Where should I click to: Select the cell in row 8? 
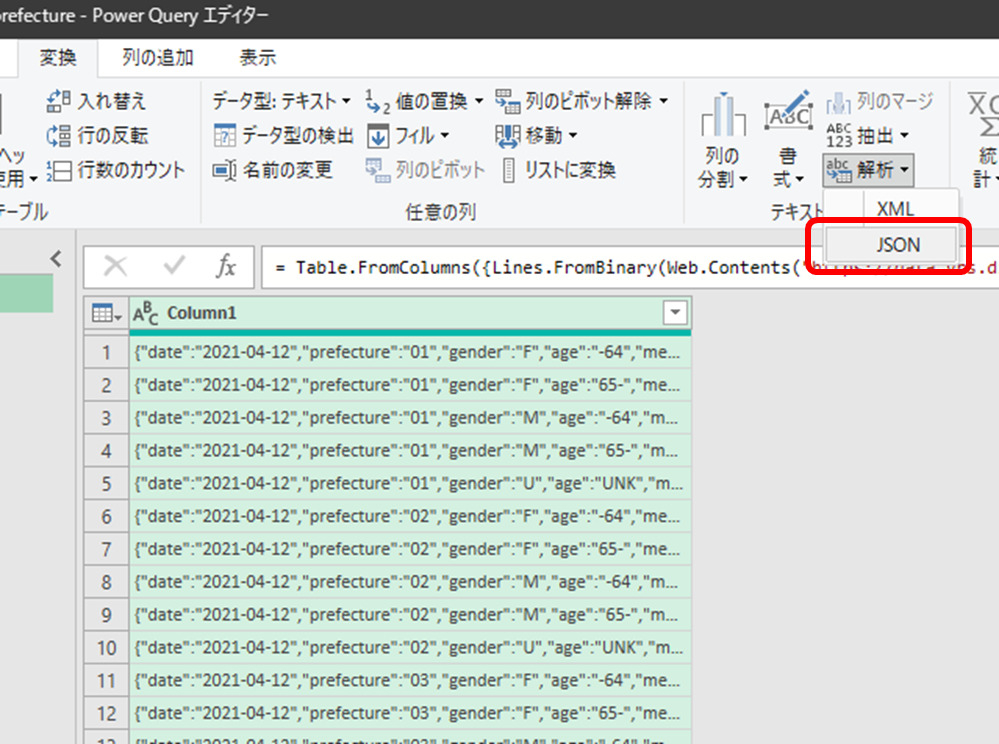click(410, 582)
